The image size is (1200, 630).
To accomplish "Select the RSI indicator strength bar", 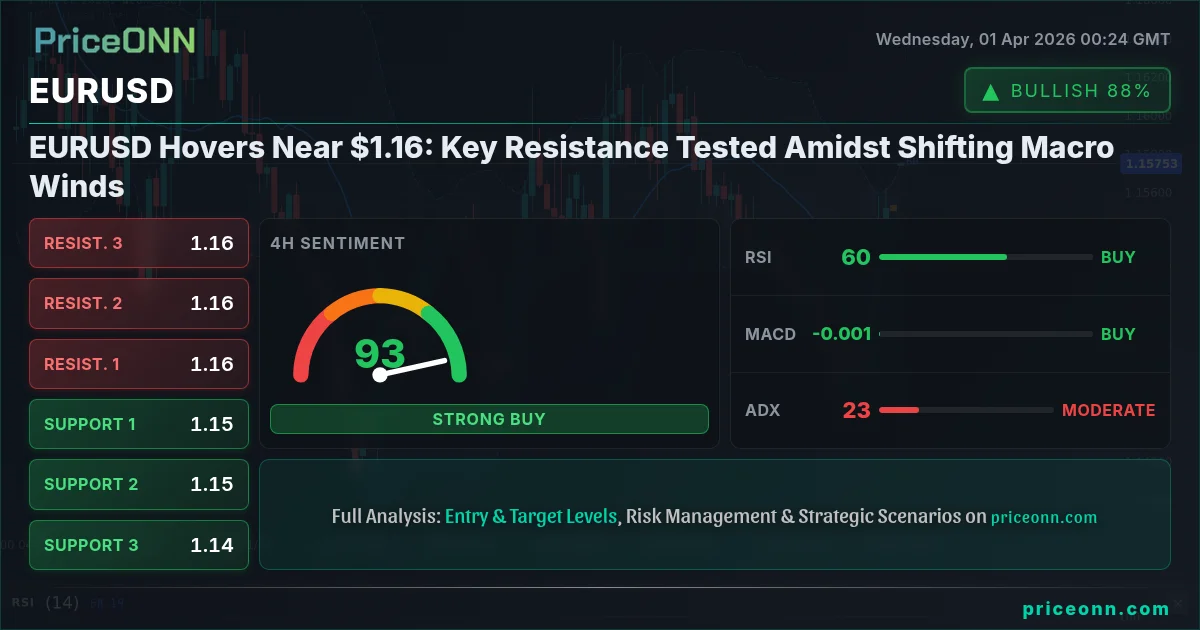I will pyautogui.click(x=985, y=257).
